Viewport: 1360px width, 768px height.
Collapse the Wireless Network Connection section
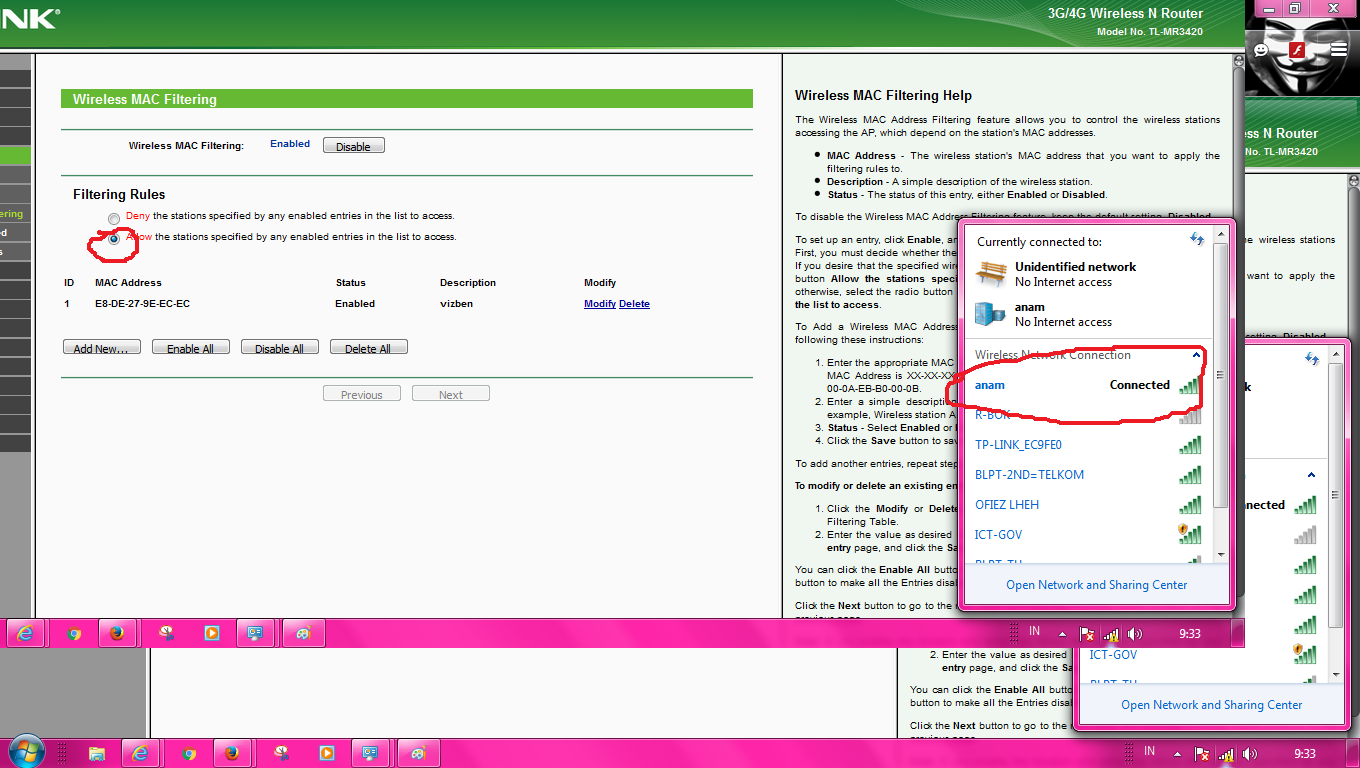[x=1197, y=355]
